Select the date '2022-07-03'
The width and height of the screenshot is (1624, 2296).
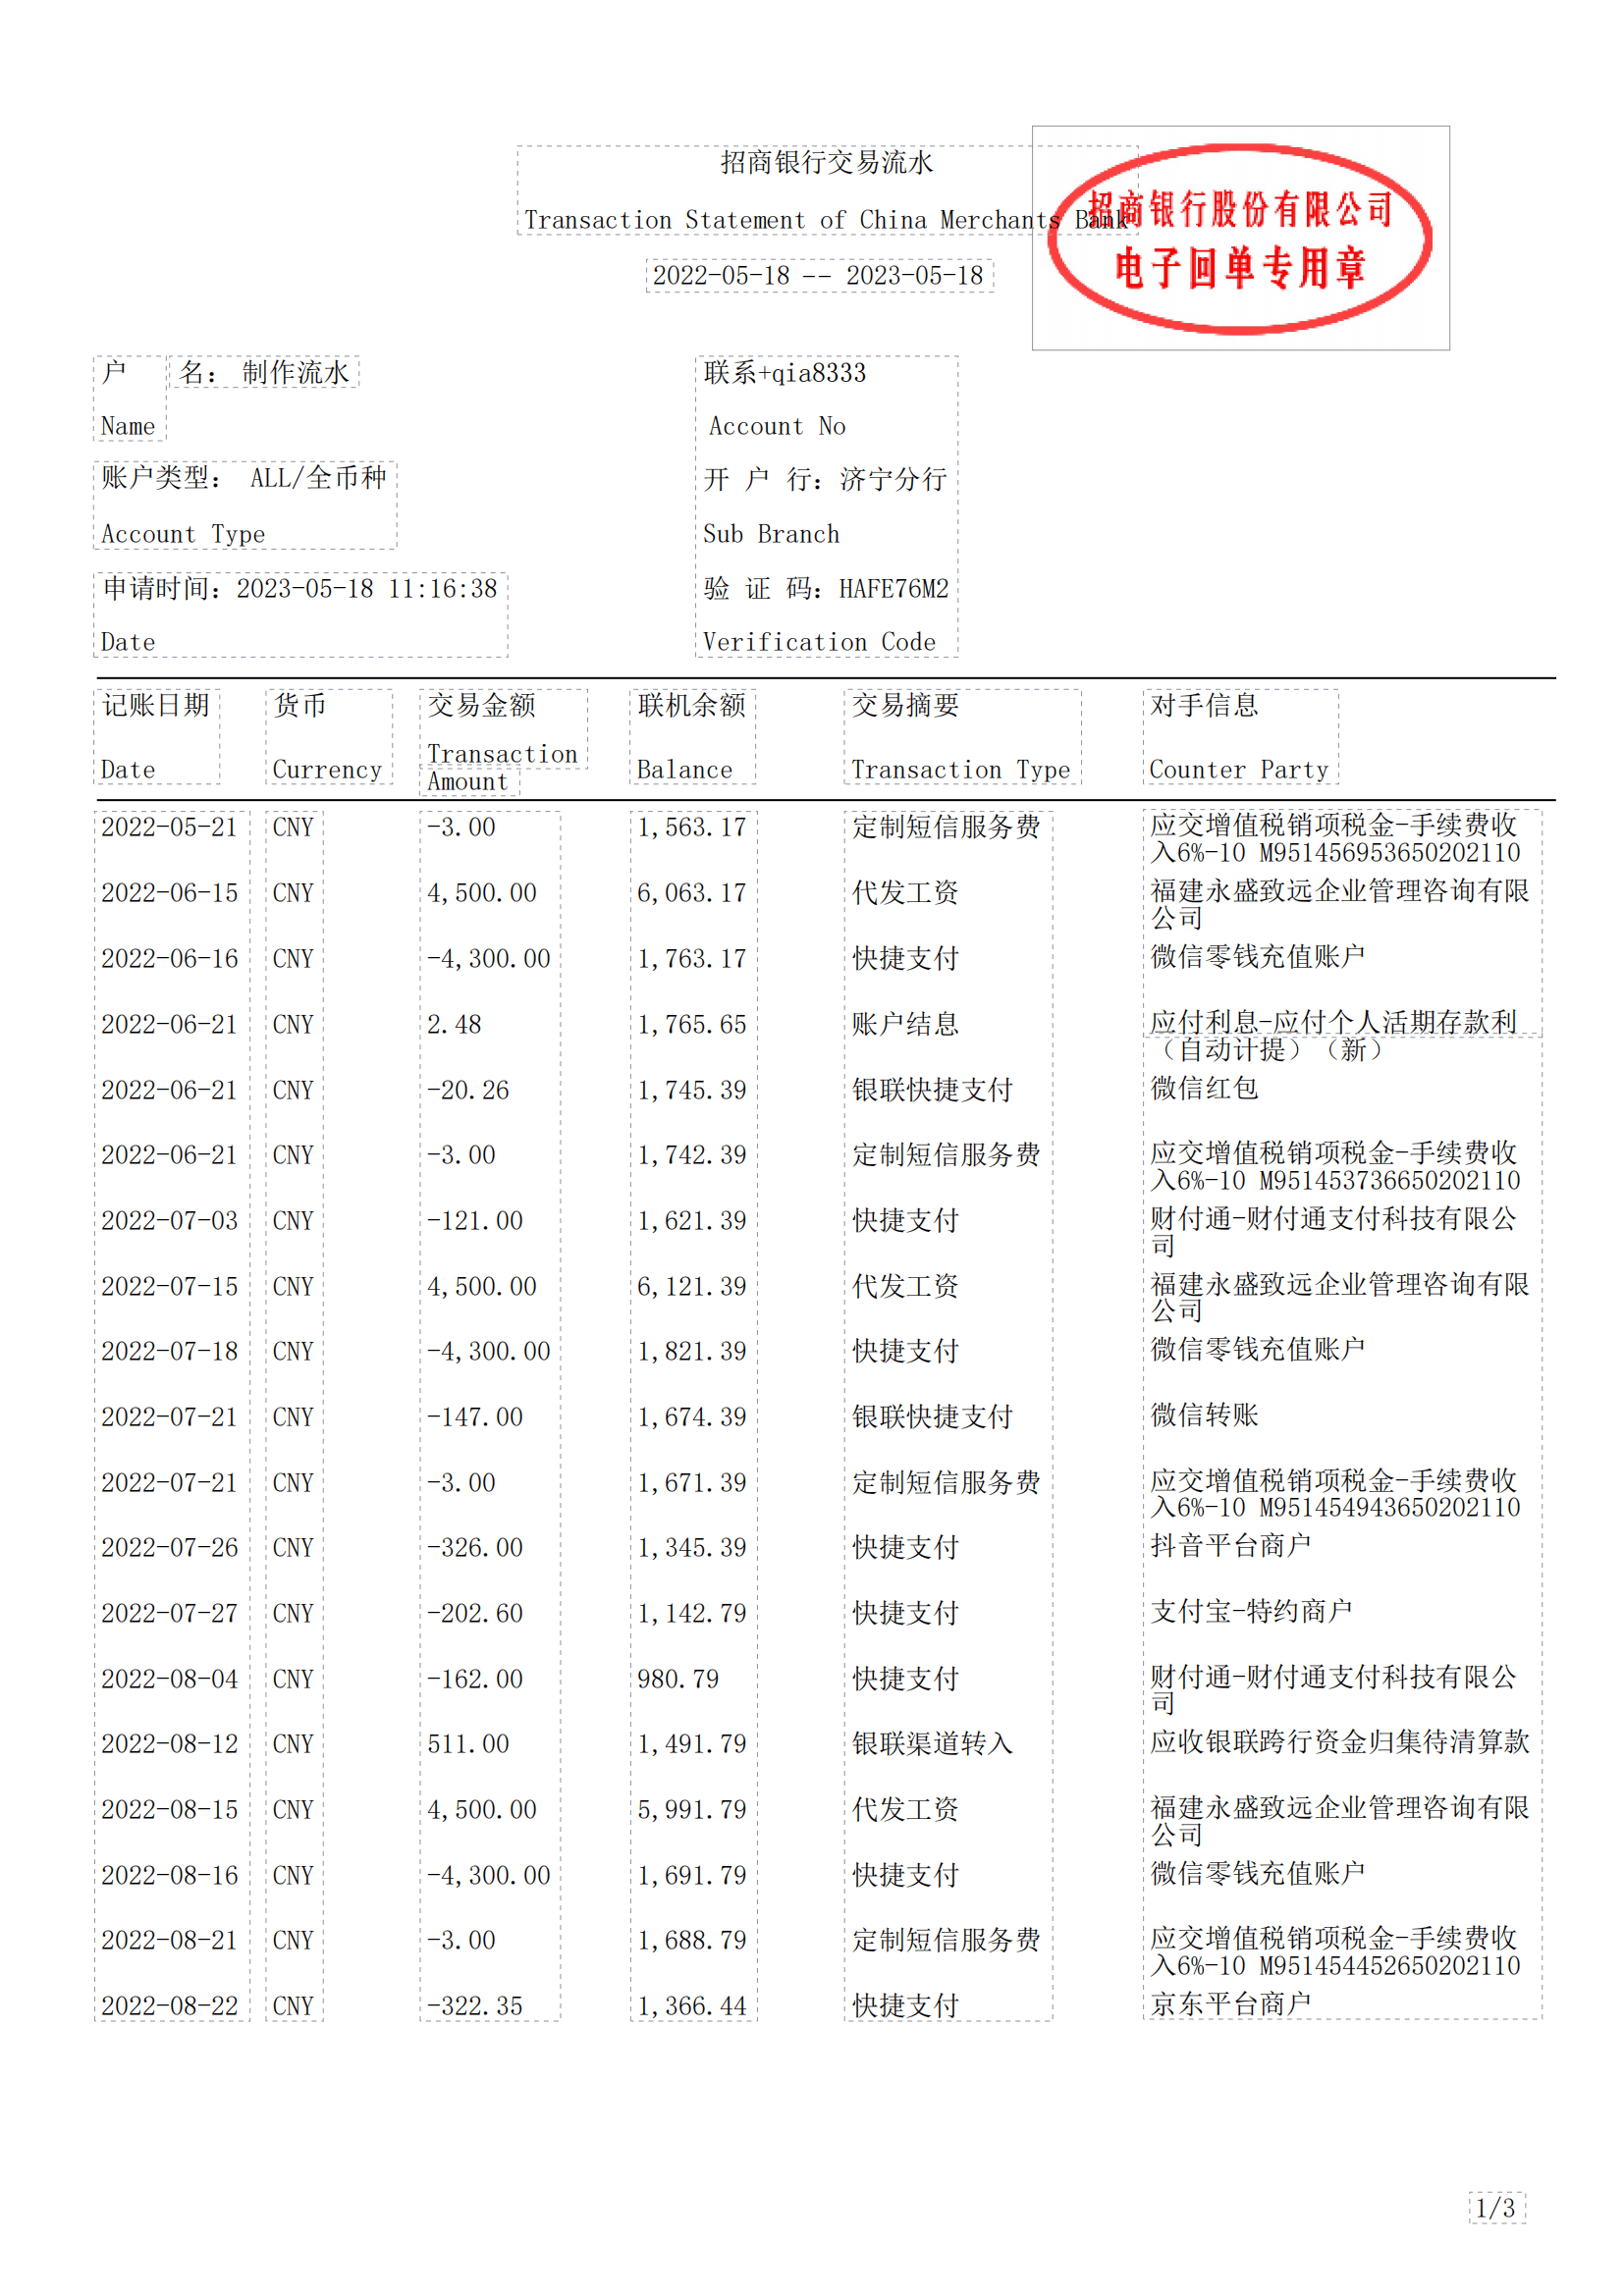tap(170, 1220)
